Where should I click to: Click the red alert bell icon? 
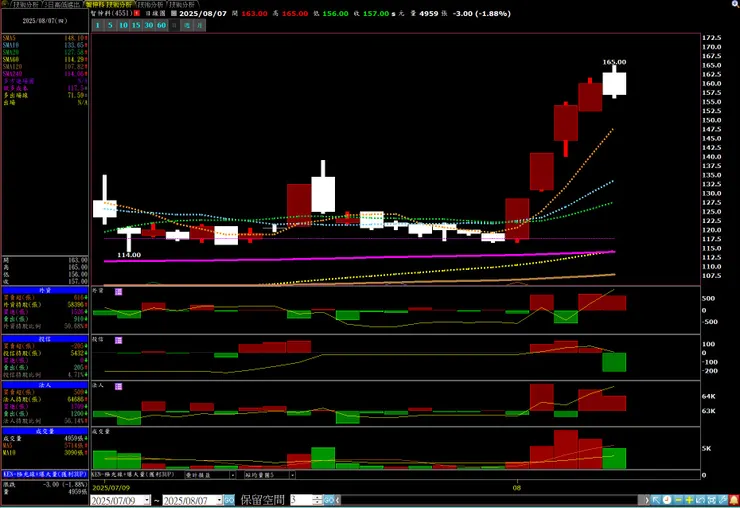point(733,500)
